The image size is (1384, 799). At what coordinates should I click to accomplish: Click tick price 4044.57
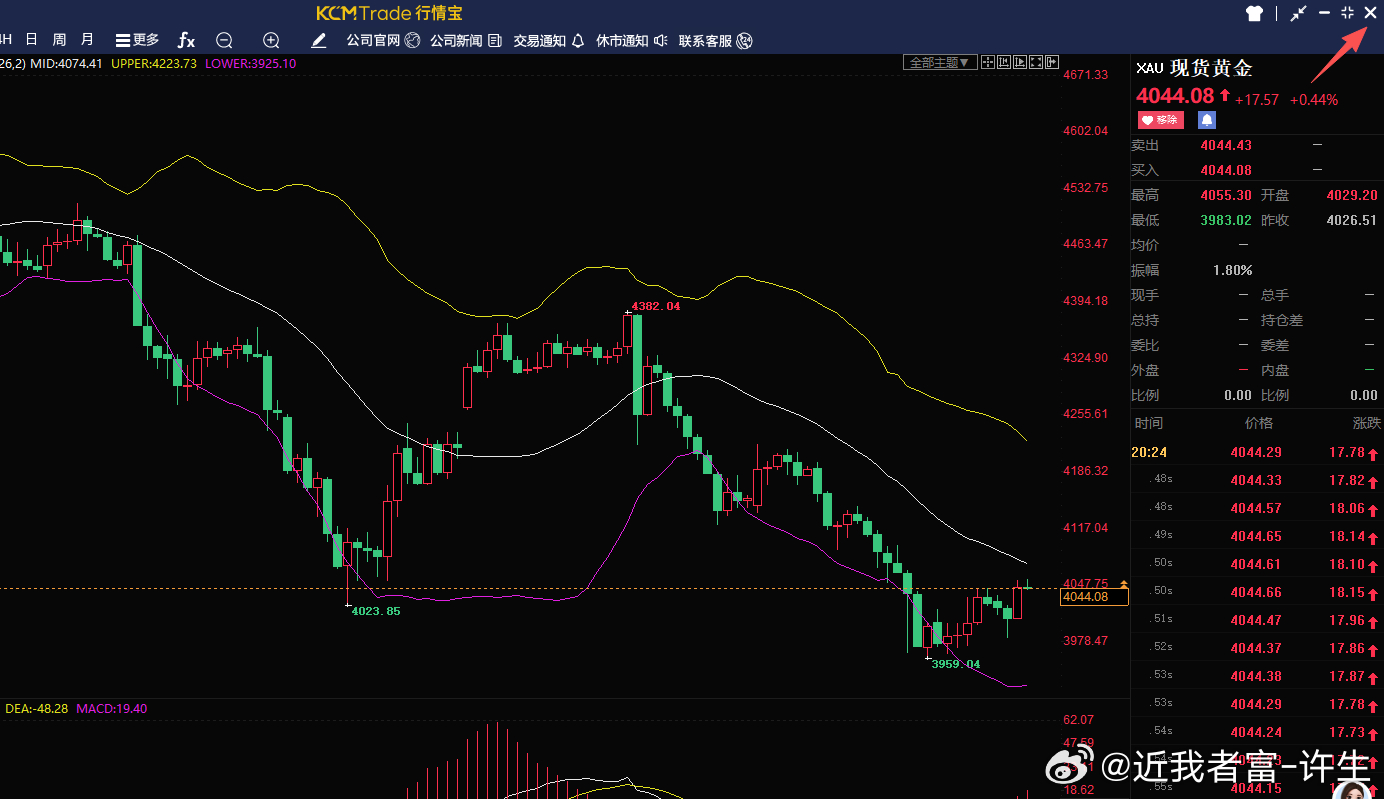coord(1256,508)
